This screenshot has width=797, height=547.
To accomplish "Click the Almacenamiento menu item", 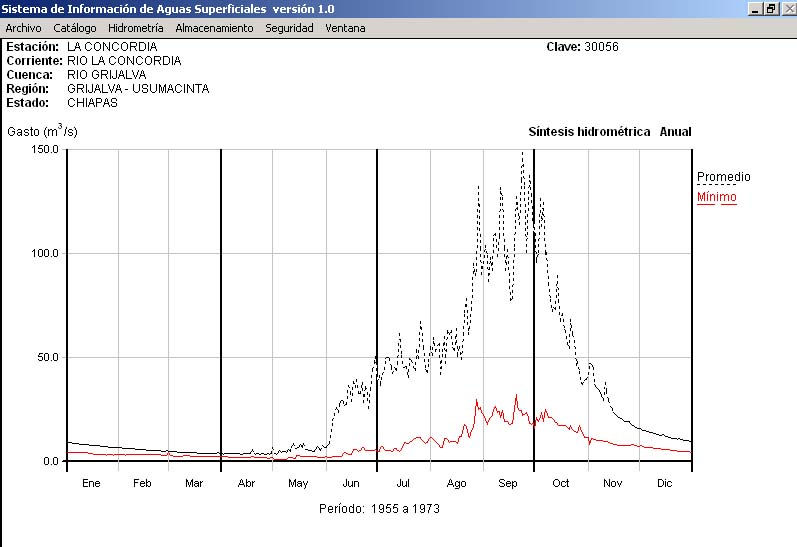I will [x=214, y=28].
